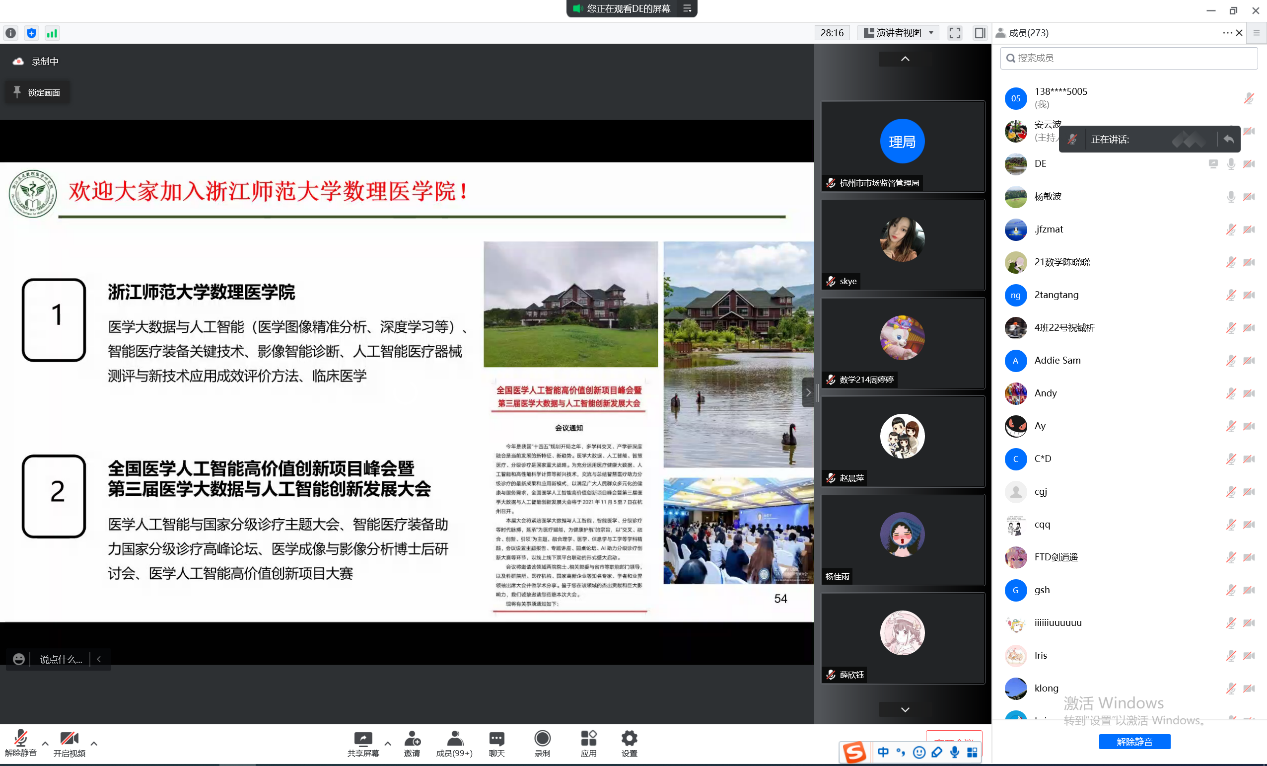This screenshot has height=766, width=1267.
Task: Toggle microphone icon for member gsh
Action: pos(1231,590)
